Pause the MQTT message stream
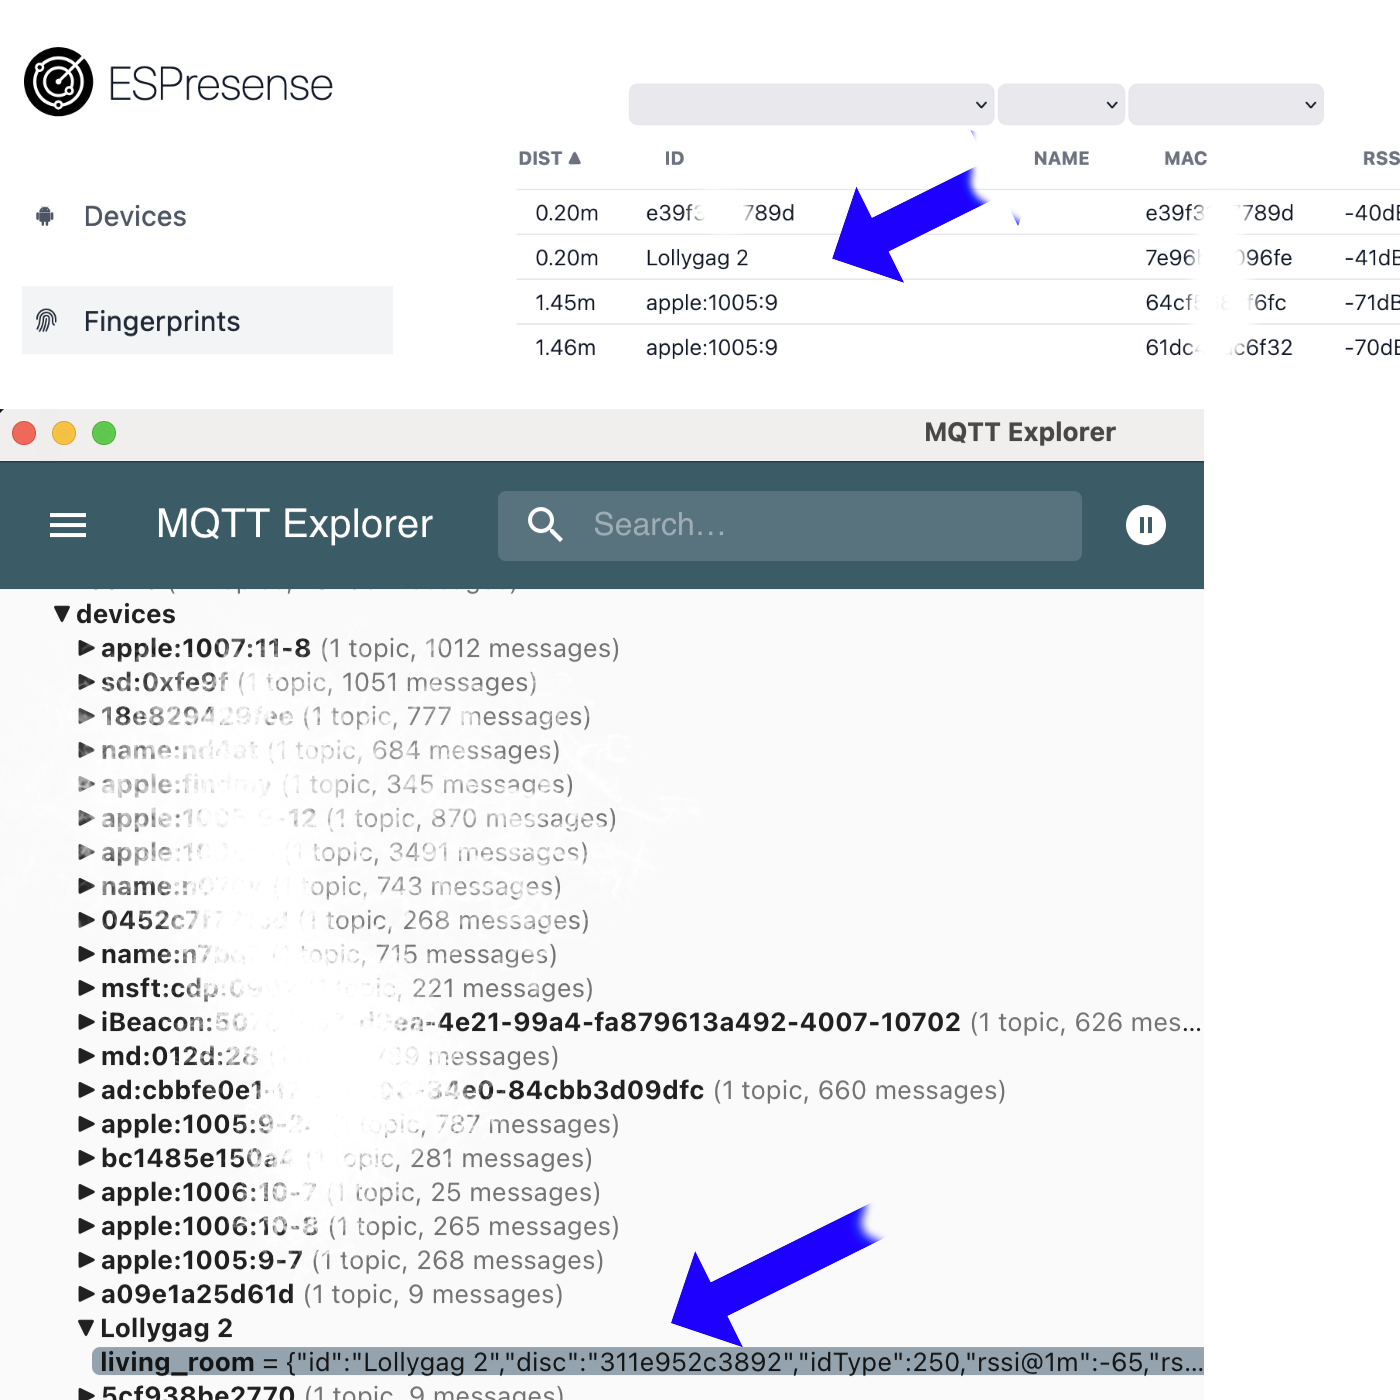This screenshot has height=1400, width=1400. (x=1146, y=524)
